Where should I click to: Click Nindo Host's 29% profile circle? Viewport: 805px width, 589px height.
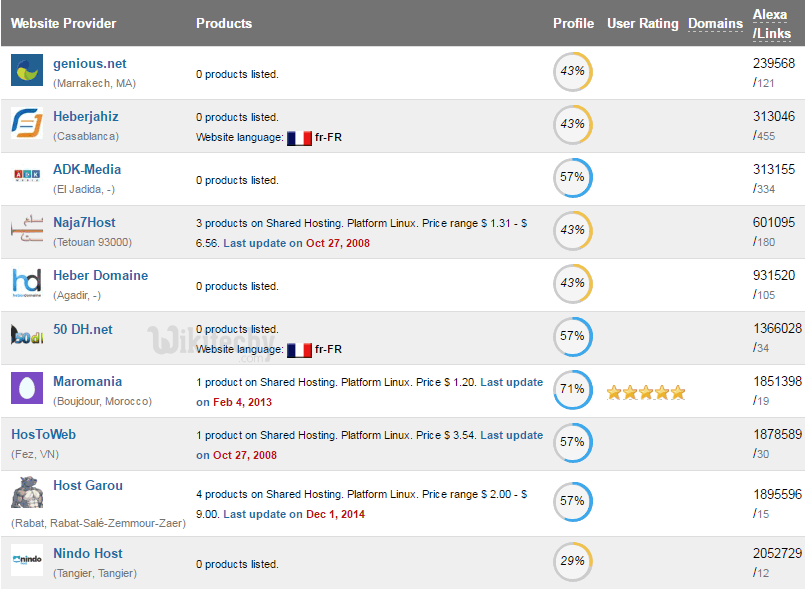tap(573, 561)
